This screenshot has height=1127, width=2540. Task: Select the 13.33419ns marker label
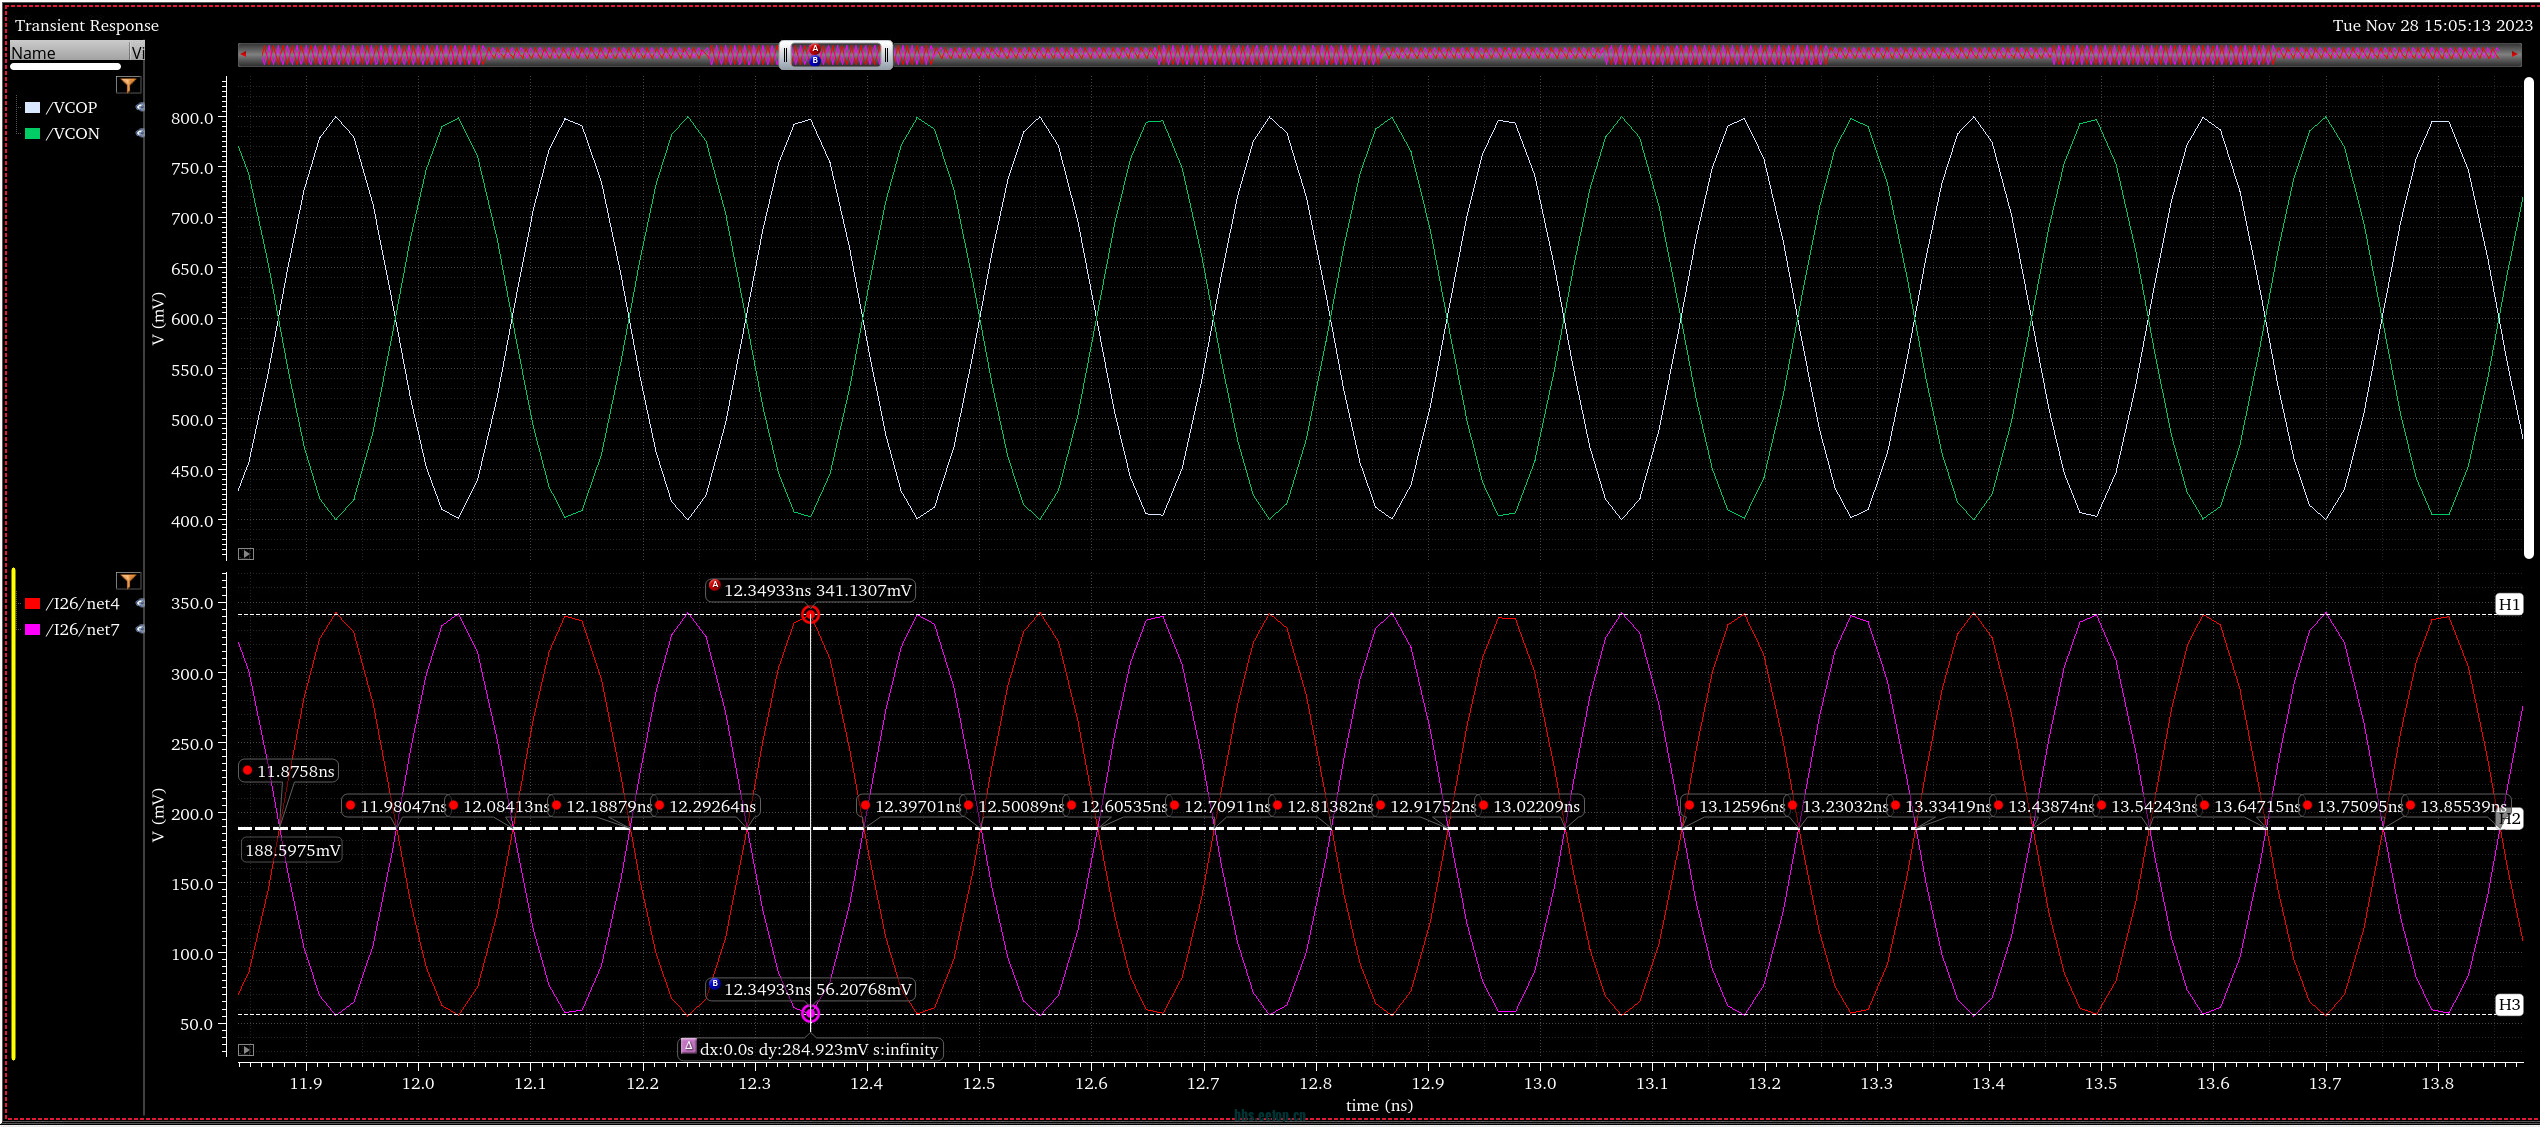pos(1939,806)
